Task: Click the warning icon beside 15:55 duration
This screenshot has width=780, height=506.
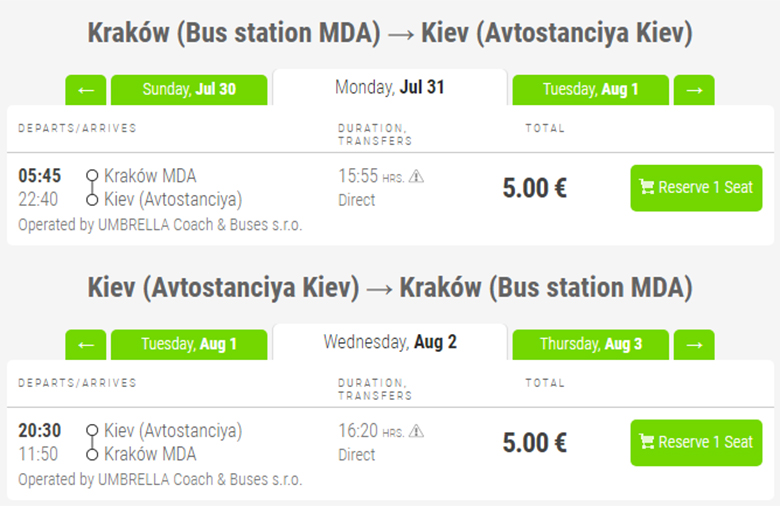Action: (x=417, y=176)
